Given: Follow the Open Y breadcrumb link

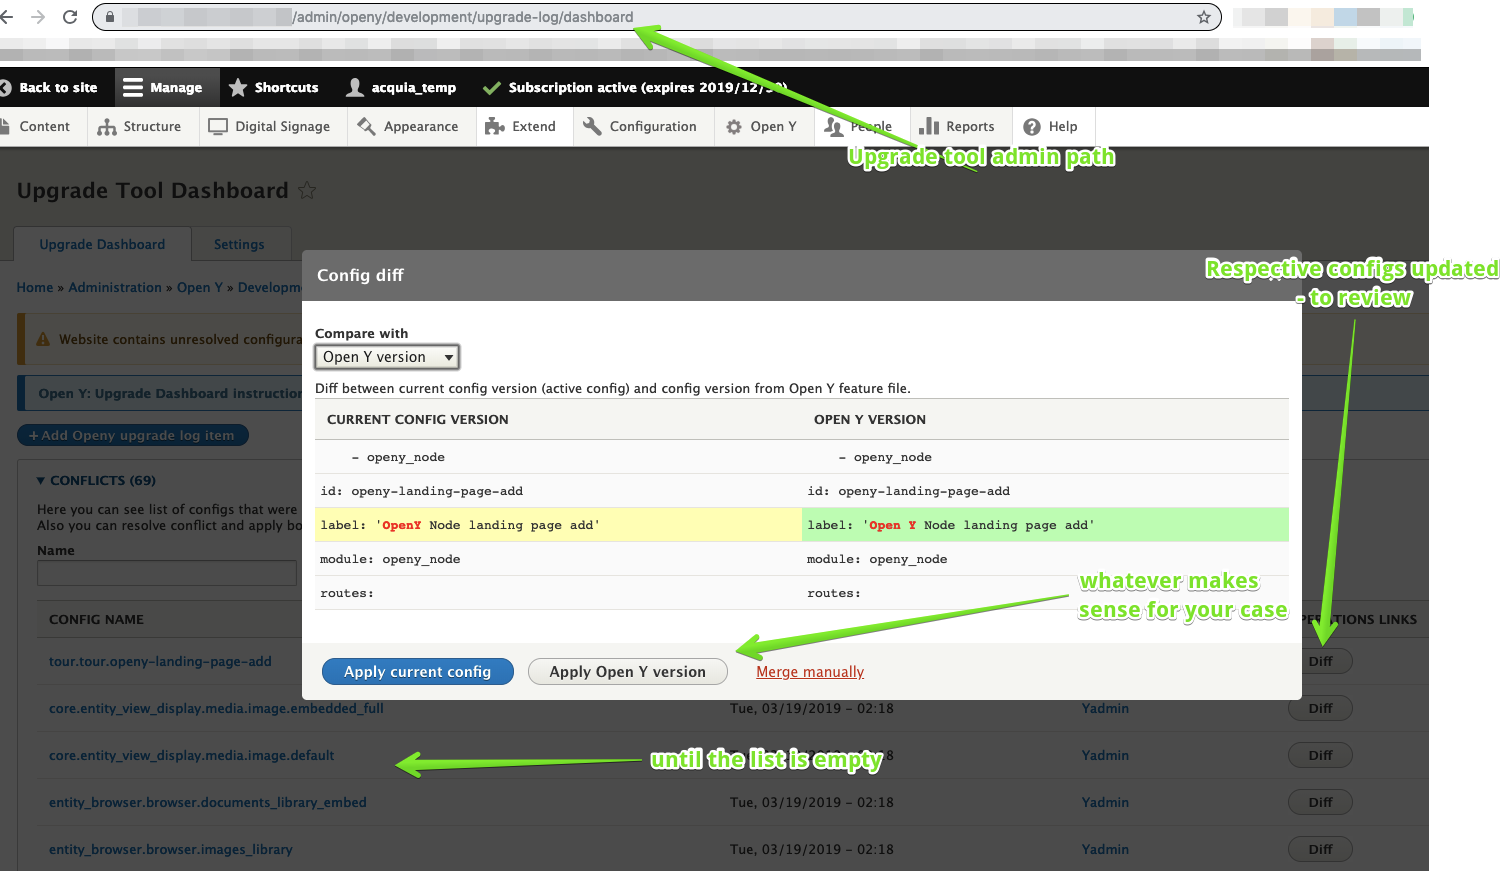Looking at the screenshot, I should pyautogui.click(x=200, y=287).
